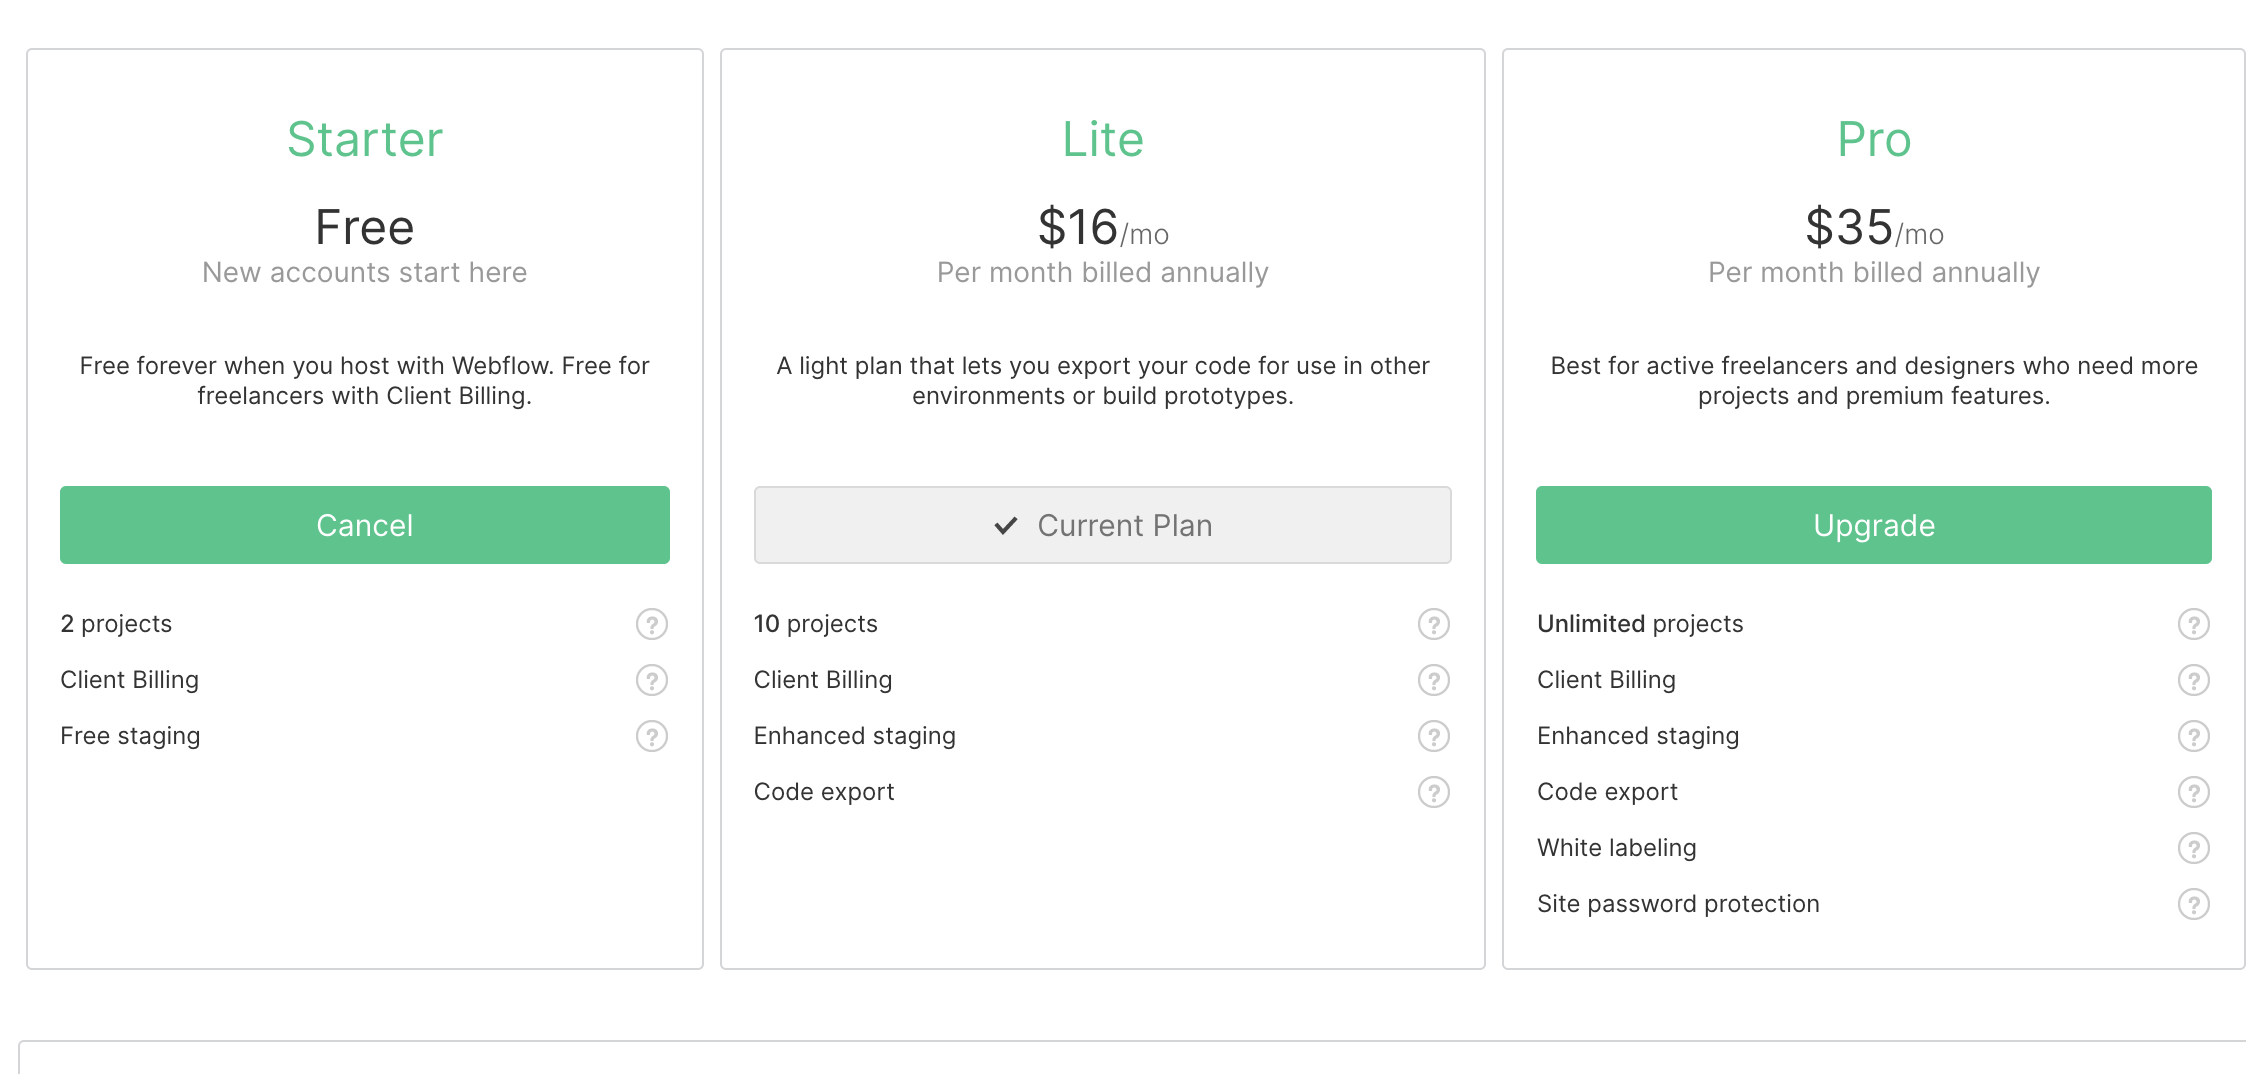Show help for Unlimited projects
Image resolution: width=2246 pixels, height=1074 pixels.
pyautogui.click(x=2194, y=624)
